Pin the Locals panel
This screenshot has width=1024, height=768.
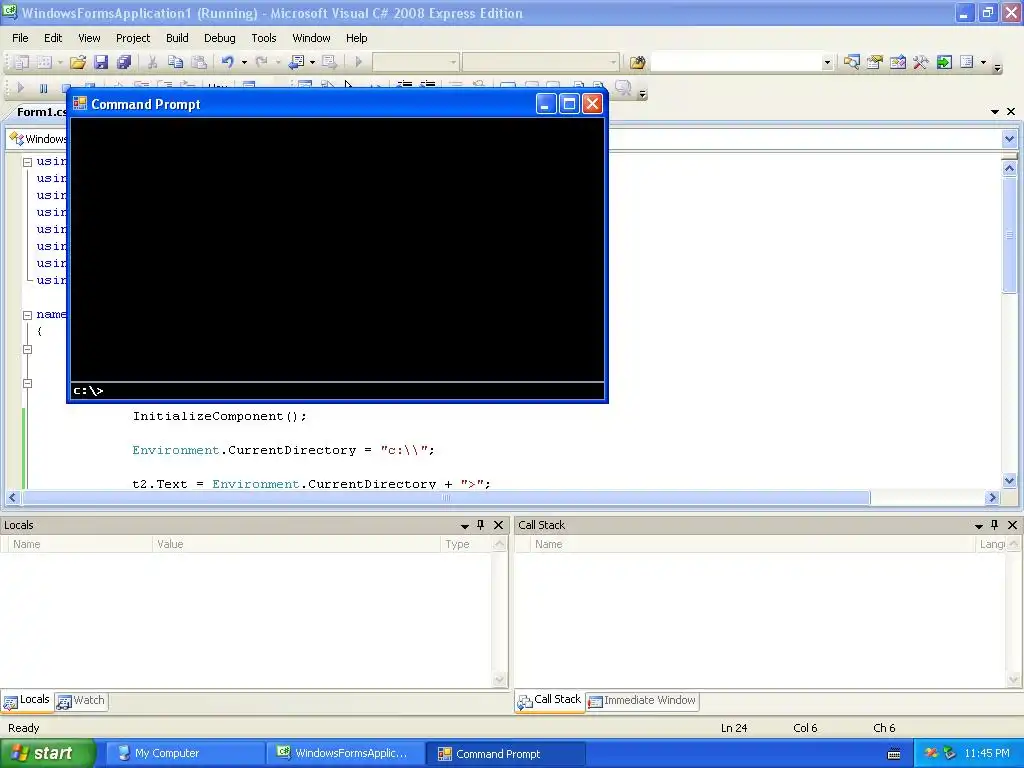click(481, 524)
